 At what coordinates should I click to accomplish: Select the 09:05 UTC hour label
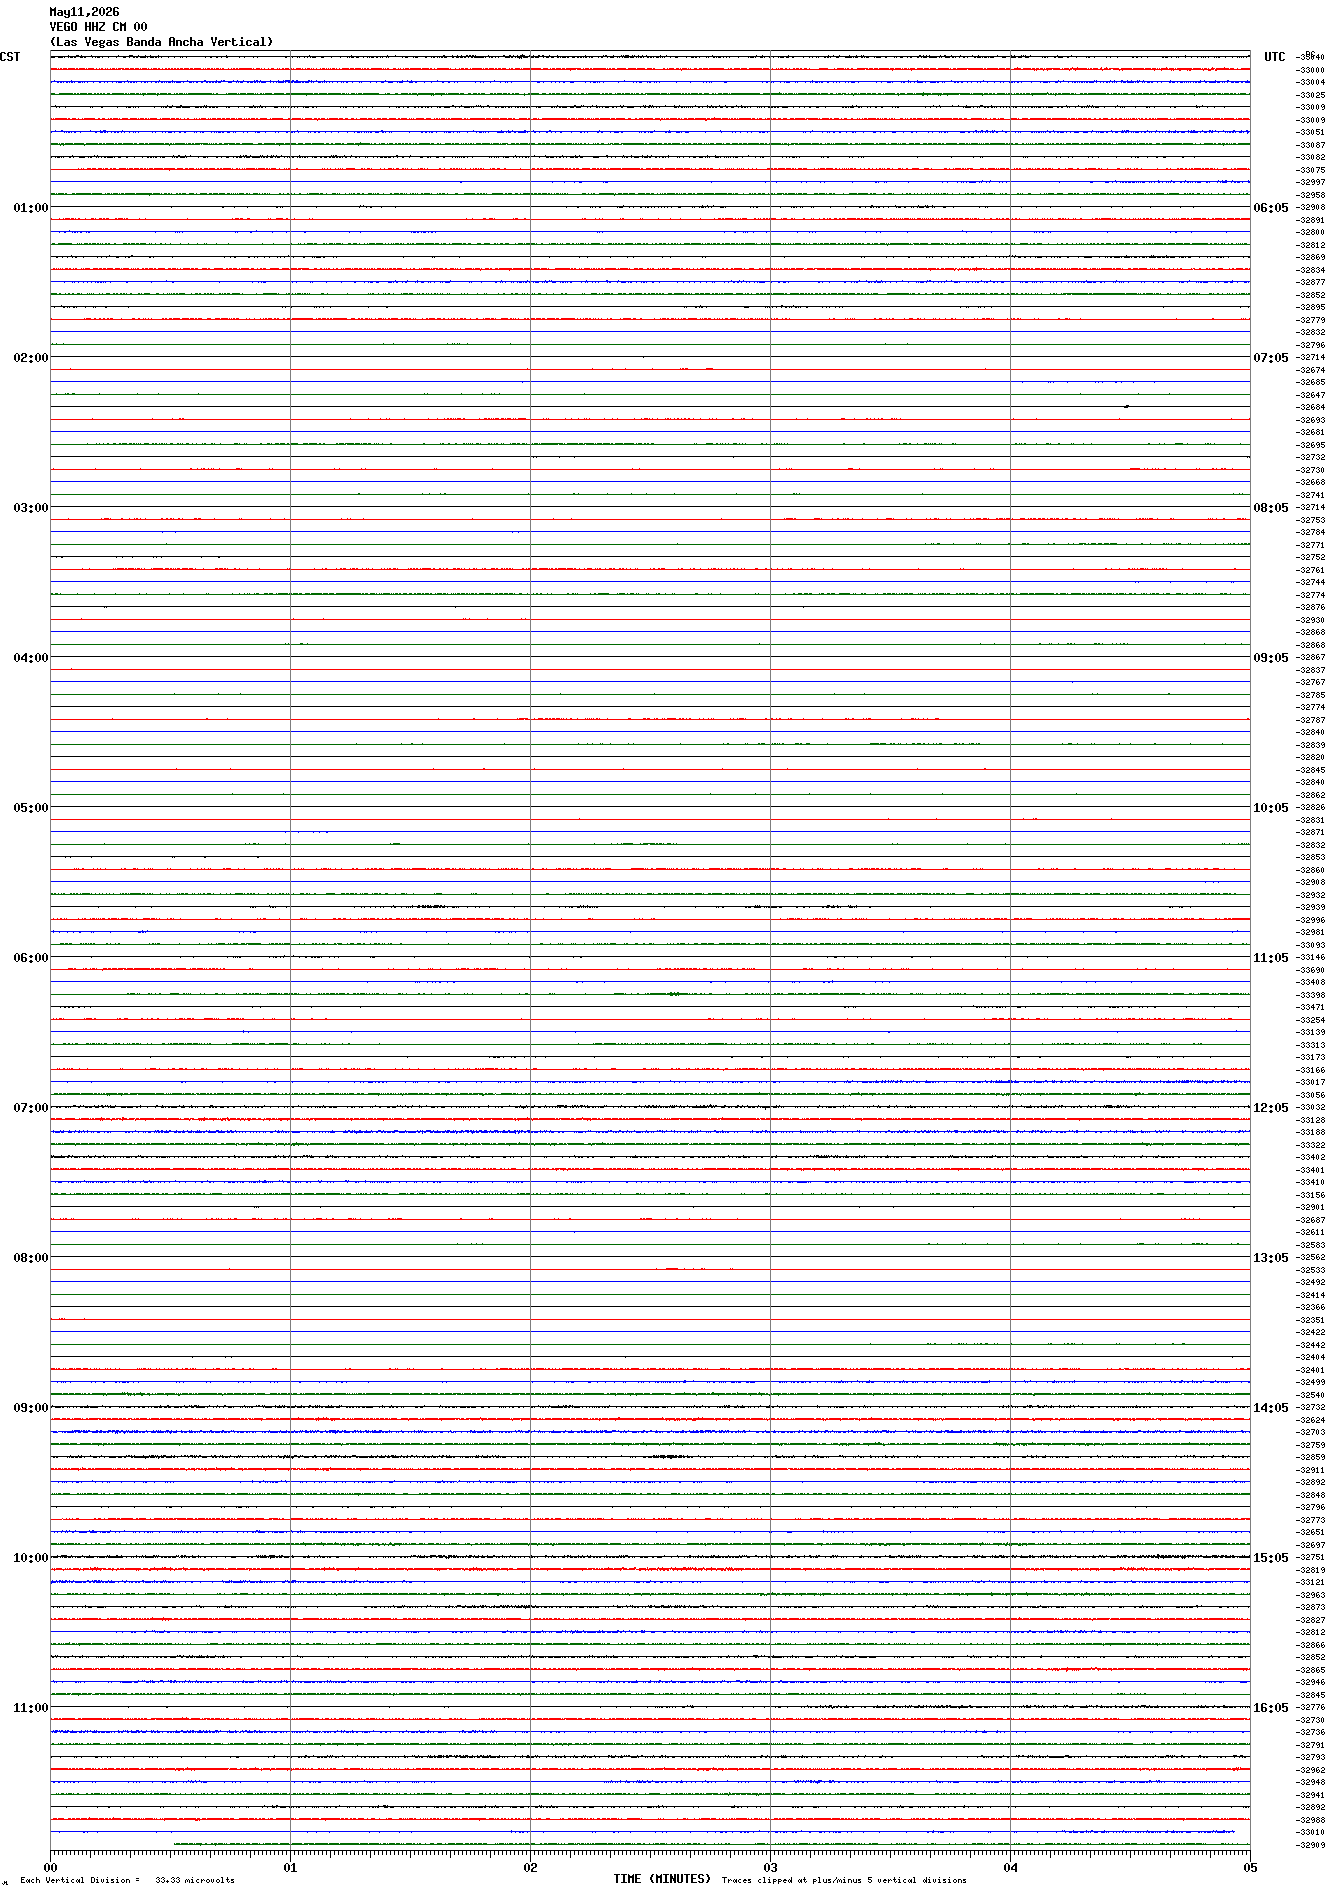click(1271, 658)
